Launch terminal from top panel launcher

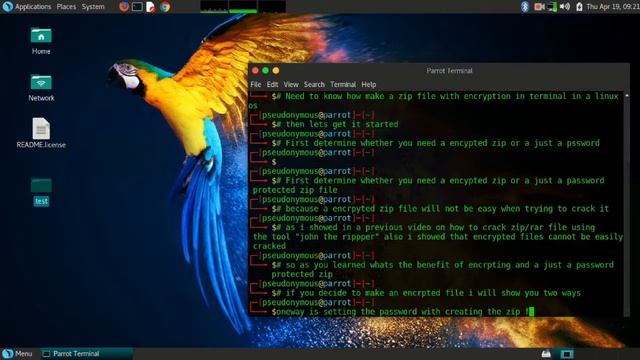138,7
